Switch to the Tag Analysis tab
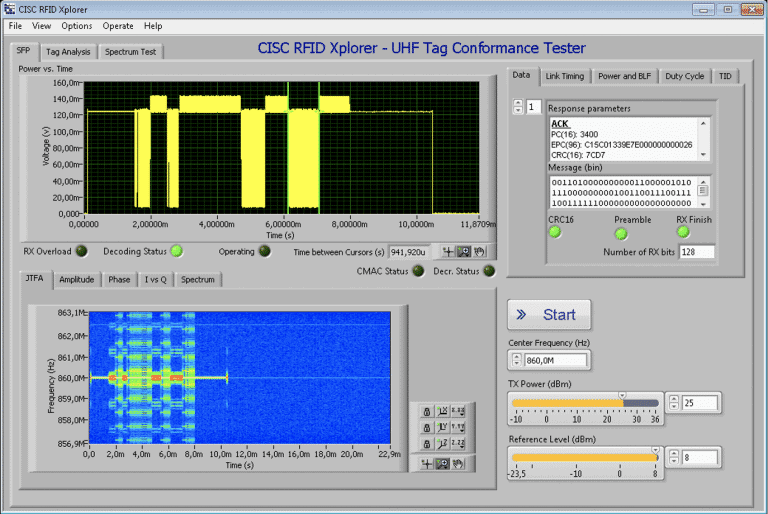The width and height of the screenshot is (768, 514). pos(68,52)
